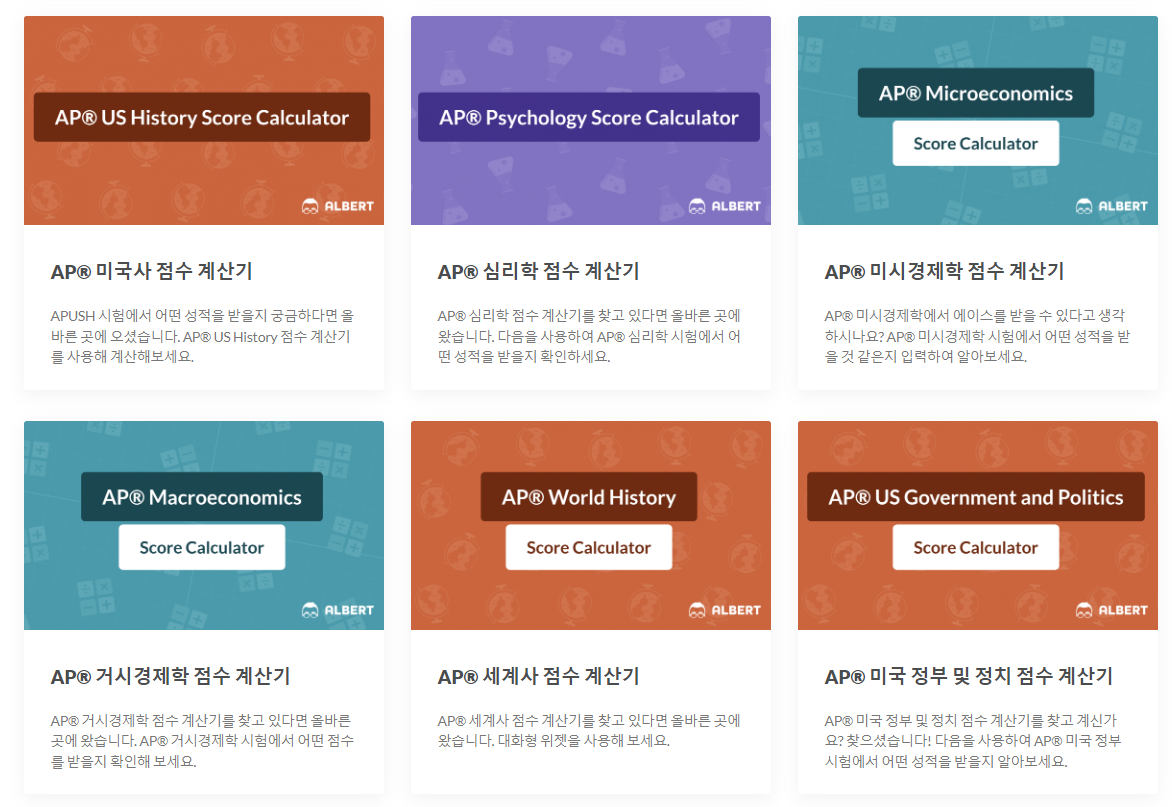Click the AP® 미시경제학 점수 계산기 heading
The image size is (1172, 807).
pos(944,271)
